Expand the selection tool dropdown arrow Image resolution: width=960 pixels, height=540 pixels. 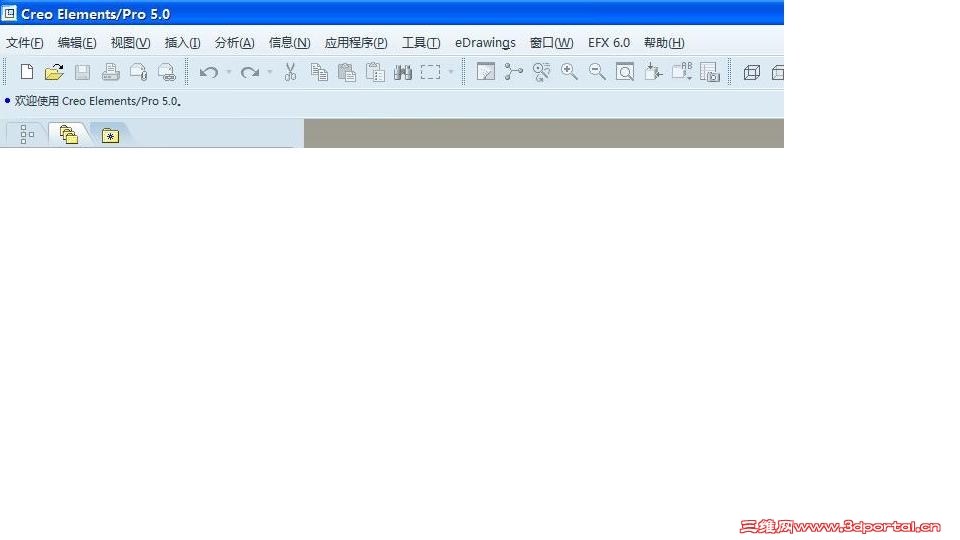pos(451,72)
